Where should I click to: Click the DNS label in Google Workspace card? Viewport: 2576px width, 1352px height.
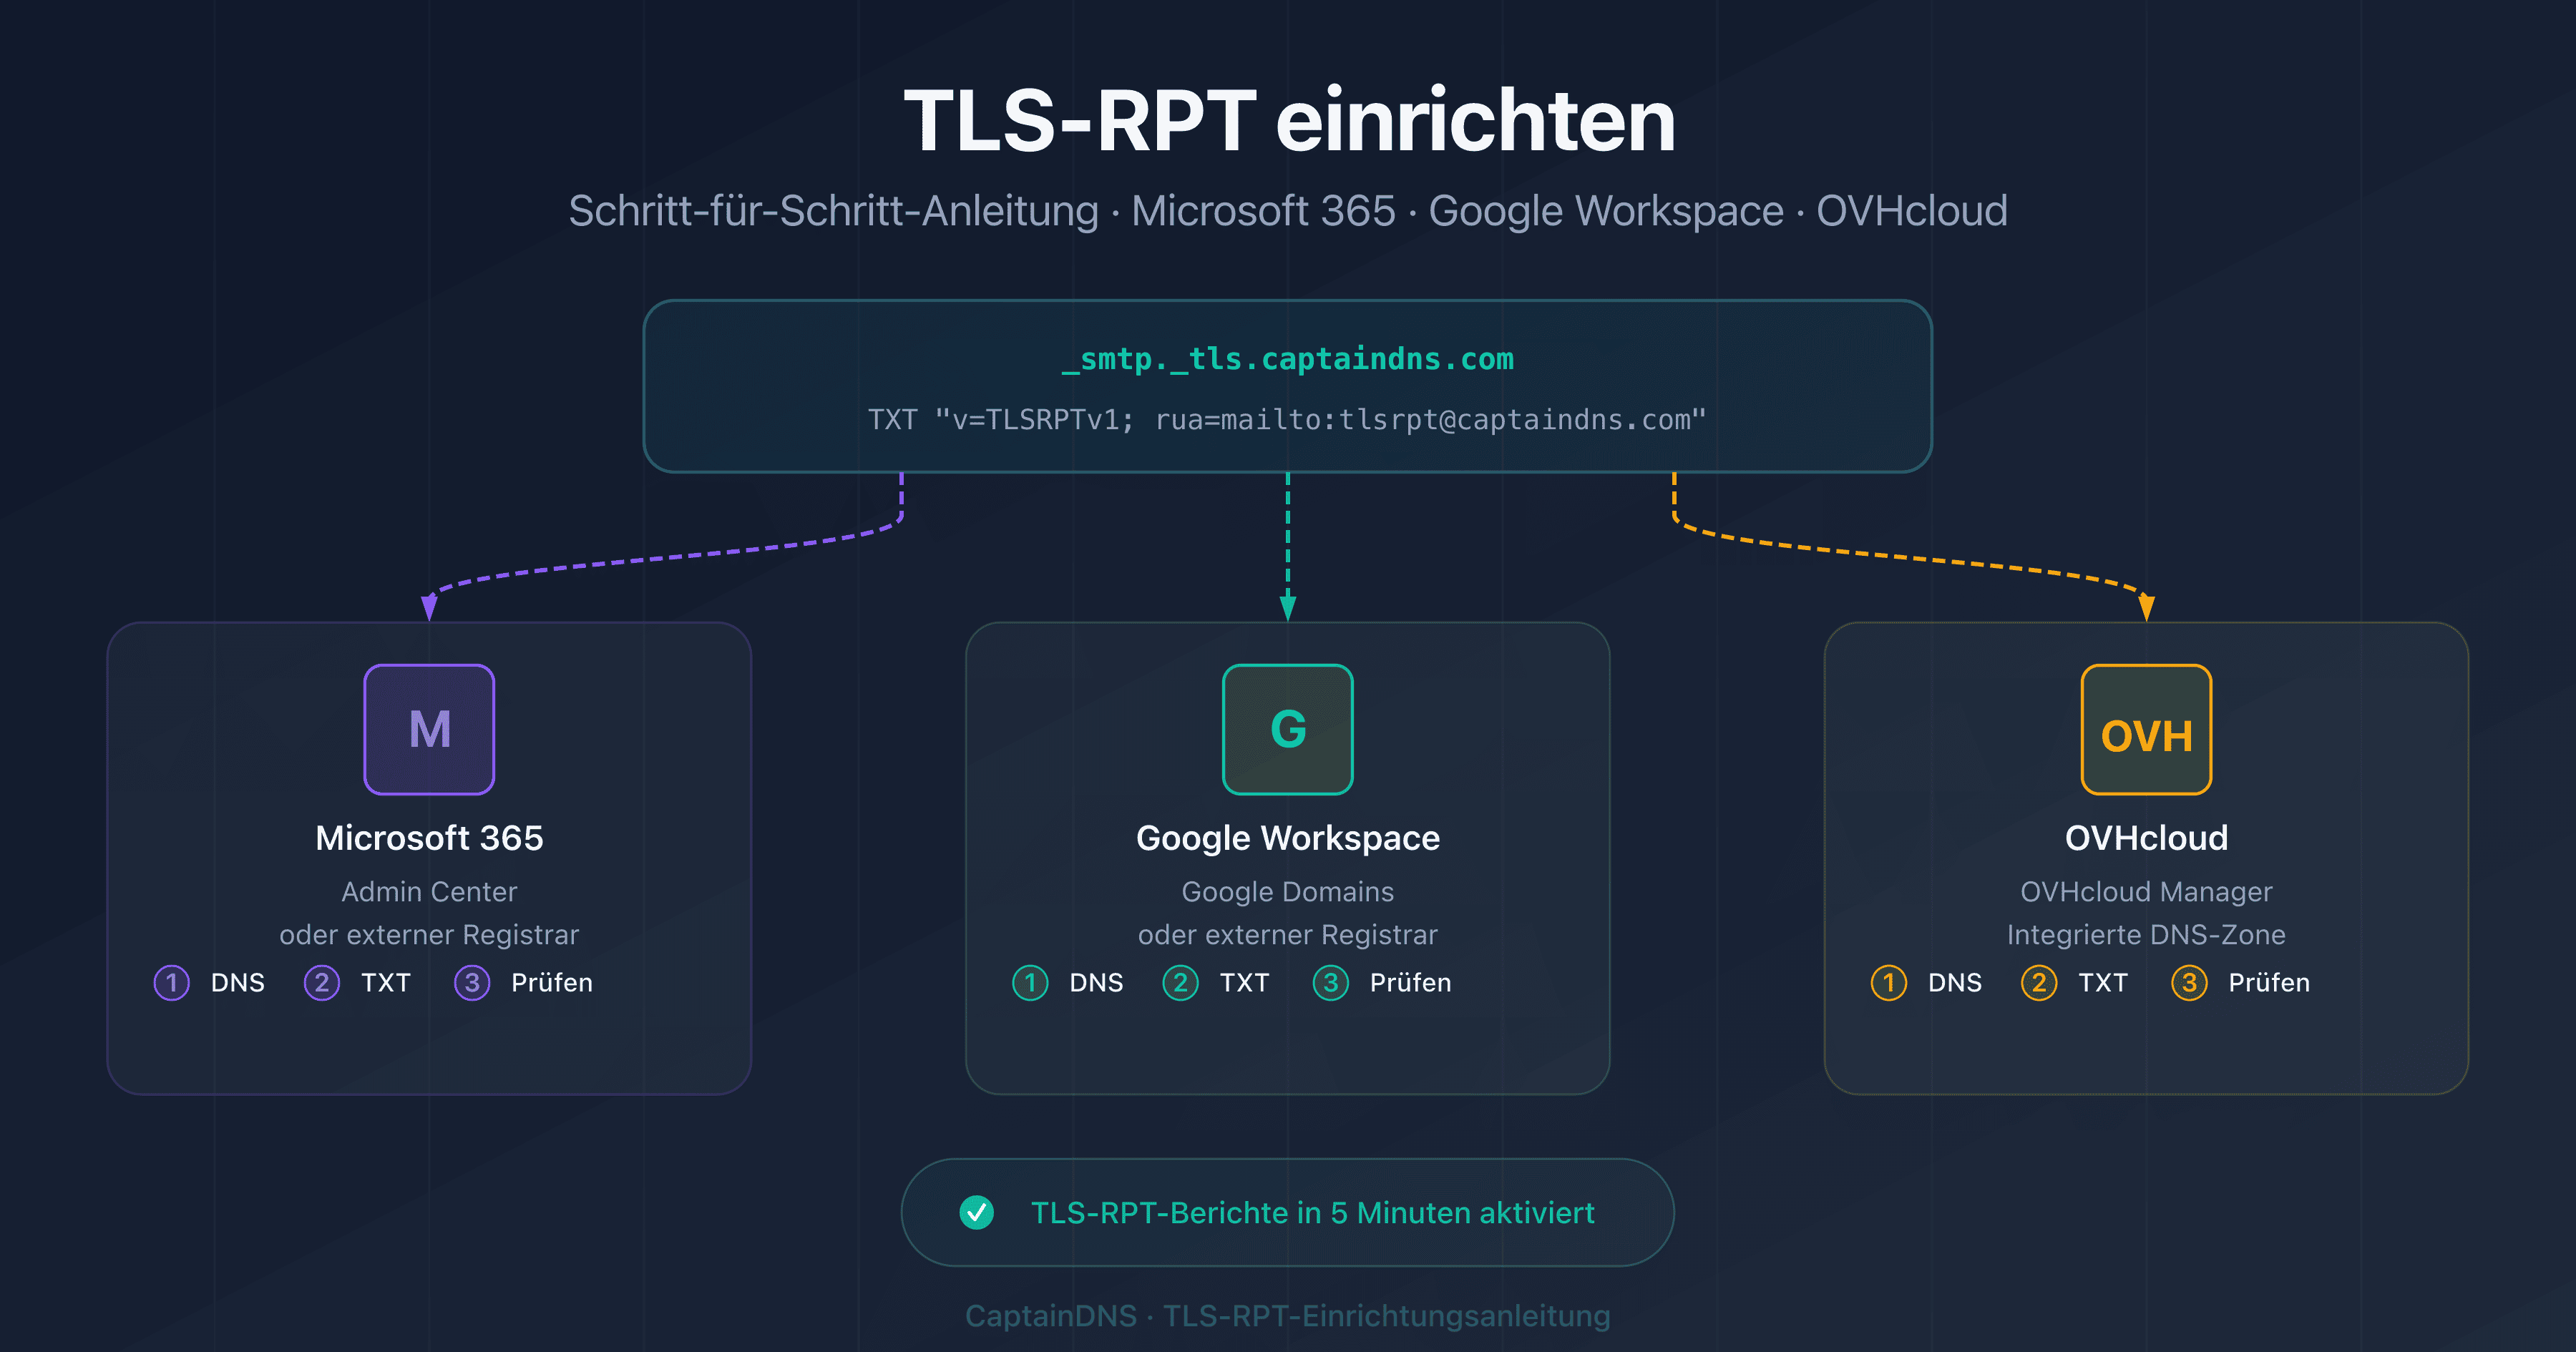[1096, 982]
